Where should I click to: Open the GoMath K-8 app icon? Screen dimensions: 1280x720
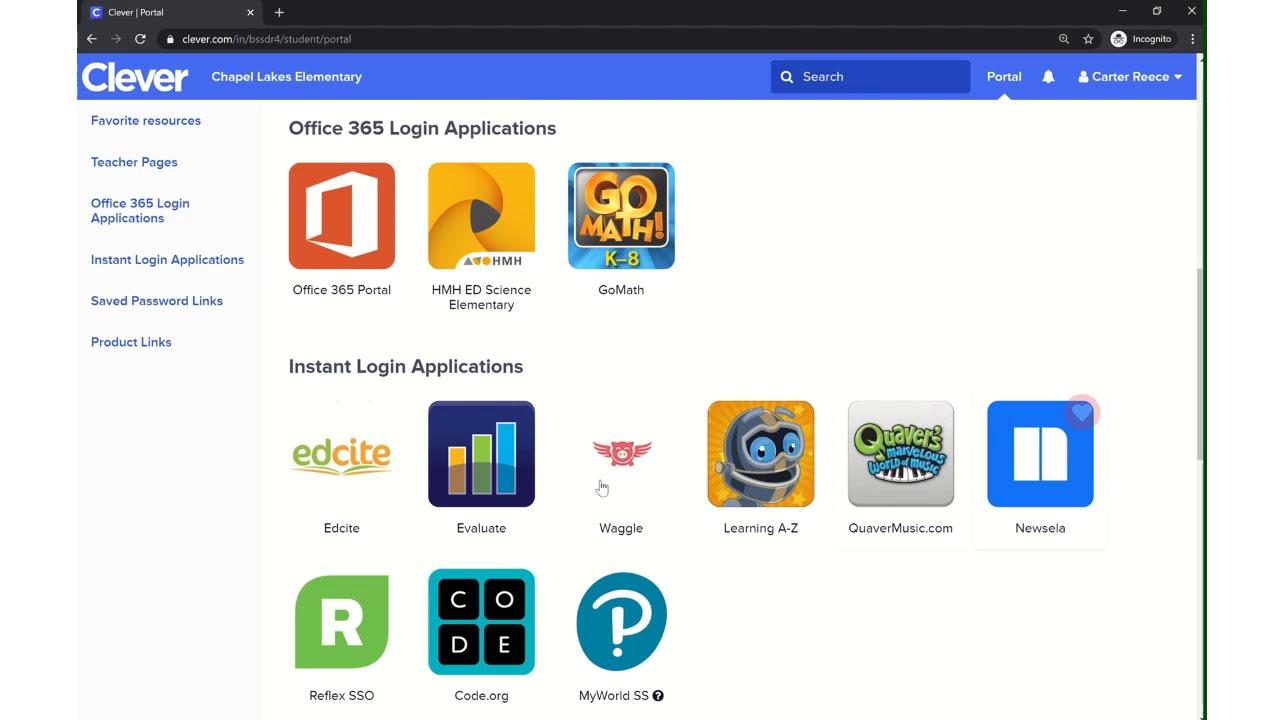click(x=621, y=216)
